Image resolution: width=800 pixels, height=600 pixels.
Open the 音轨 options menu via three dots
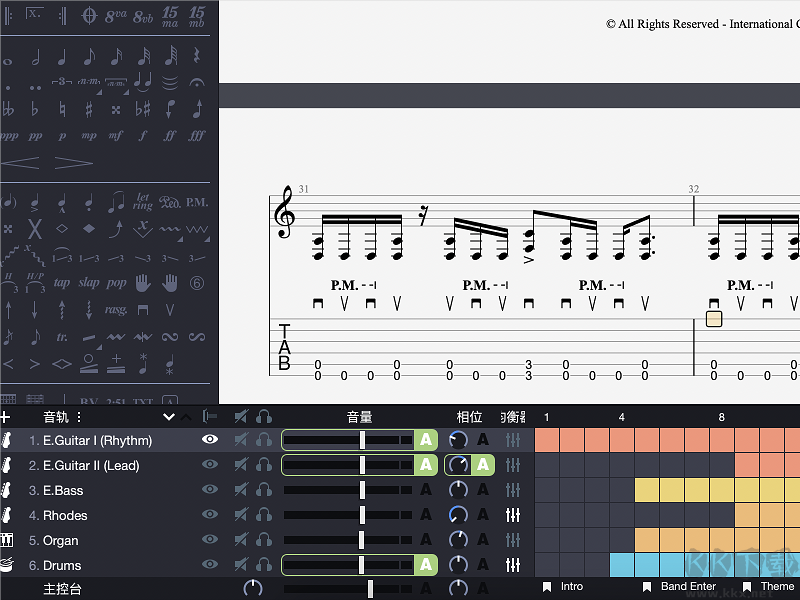pyautogui.click(x=79, y=416)
